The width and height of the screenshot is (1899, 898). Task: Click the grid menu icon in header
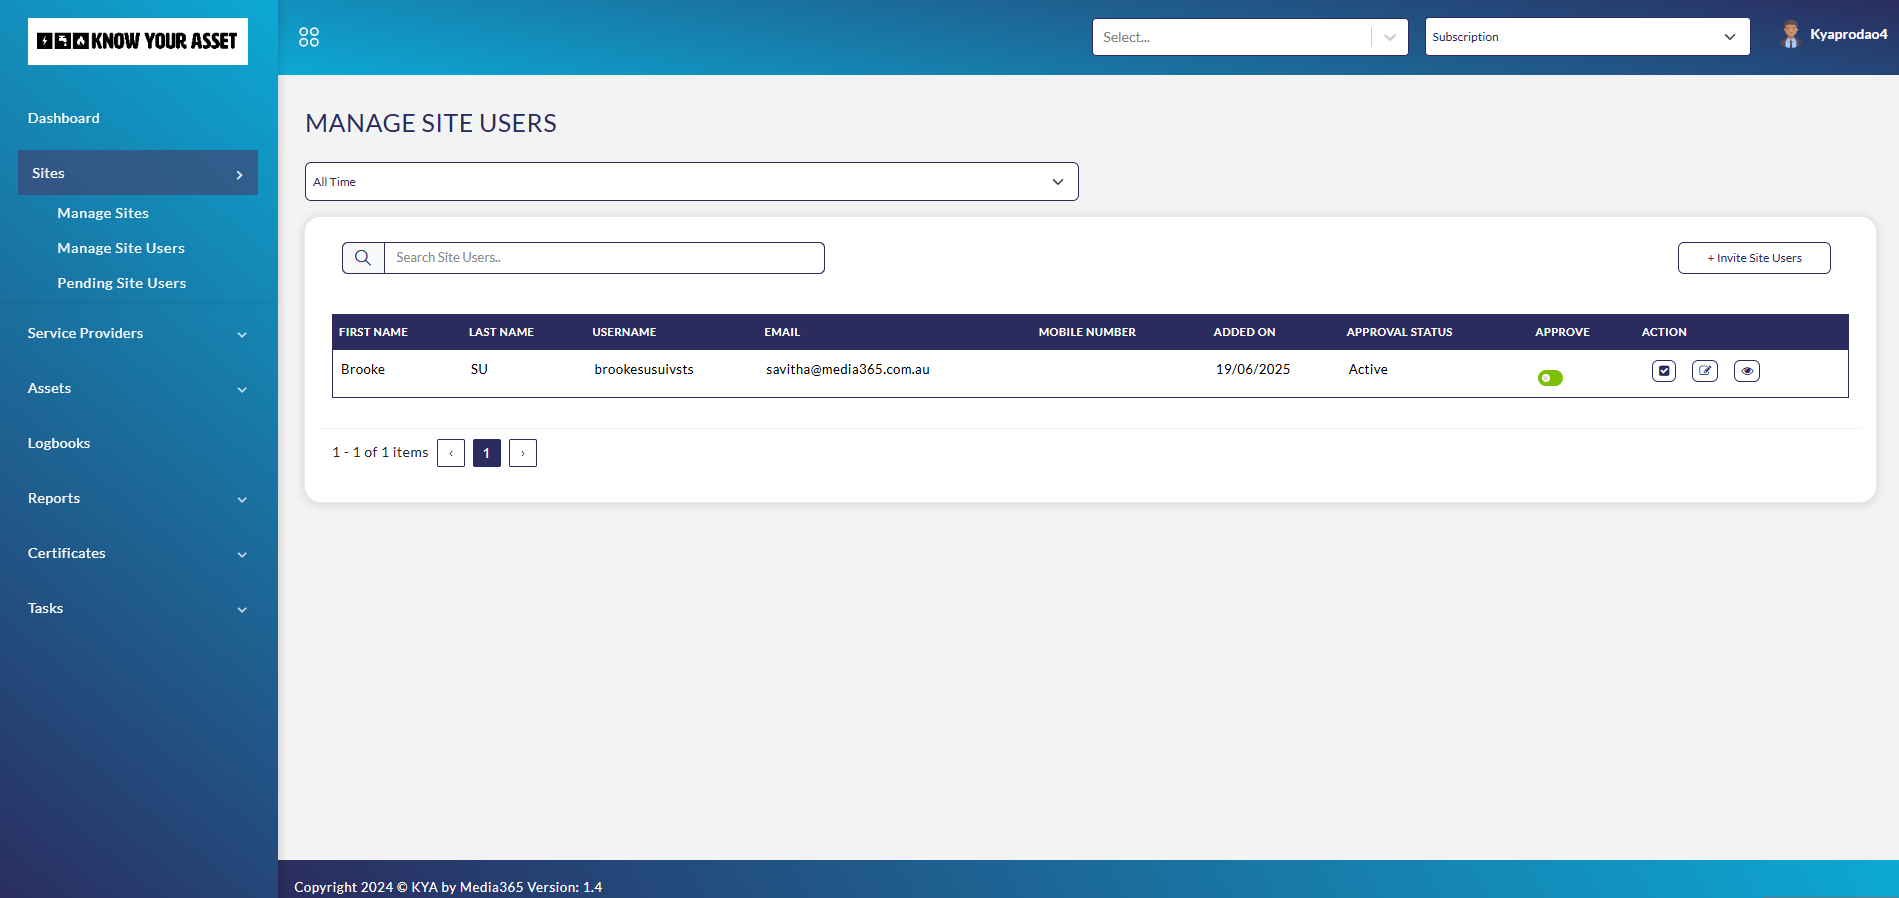(x=309, y=37)
